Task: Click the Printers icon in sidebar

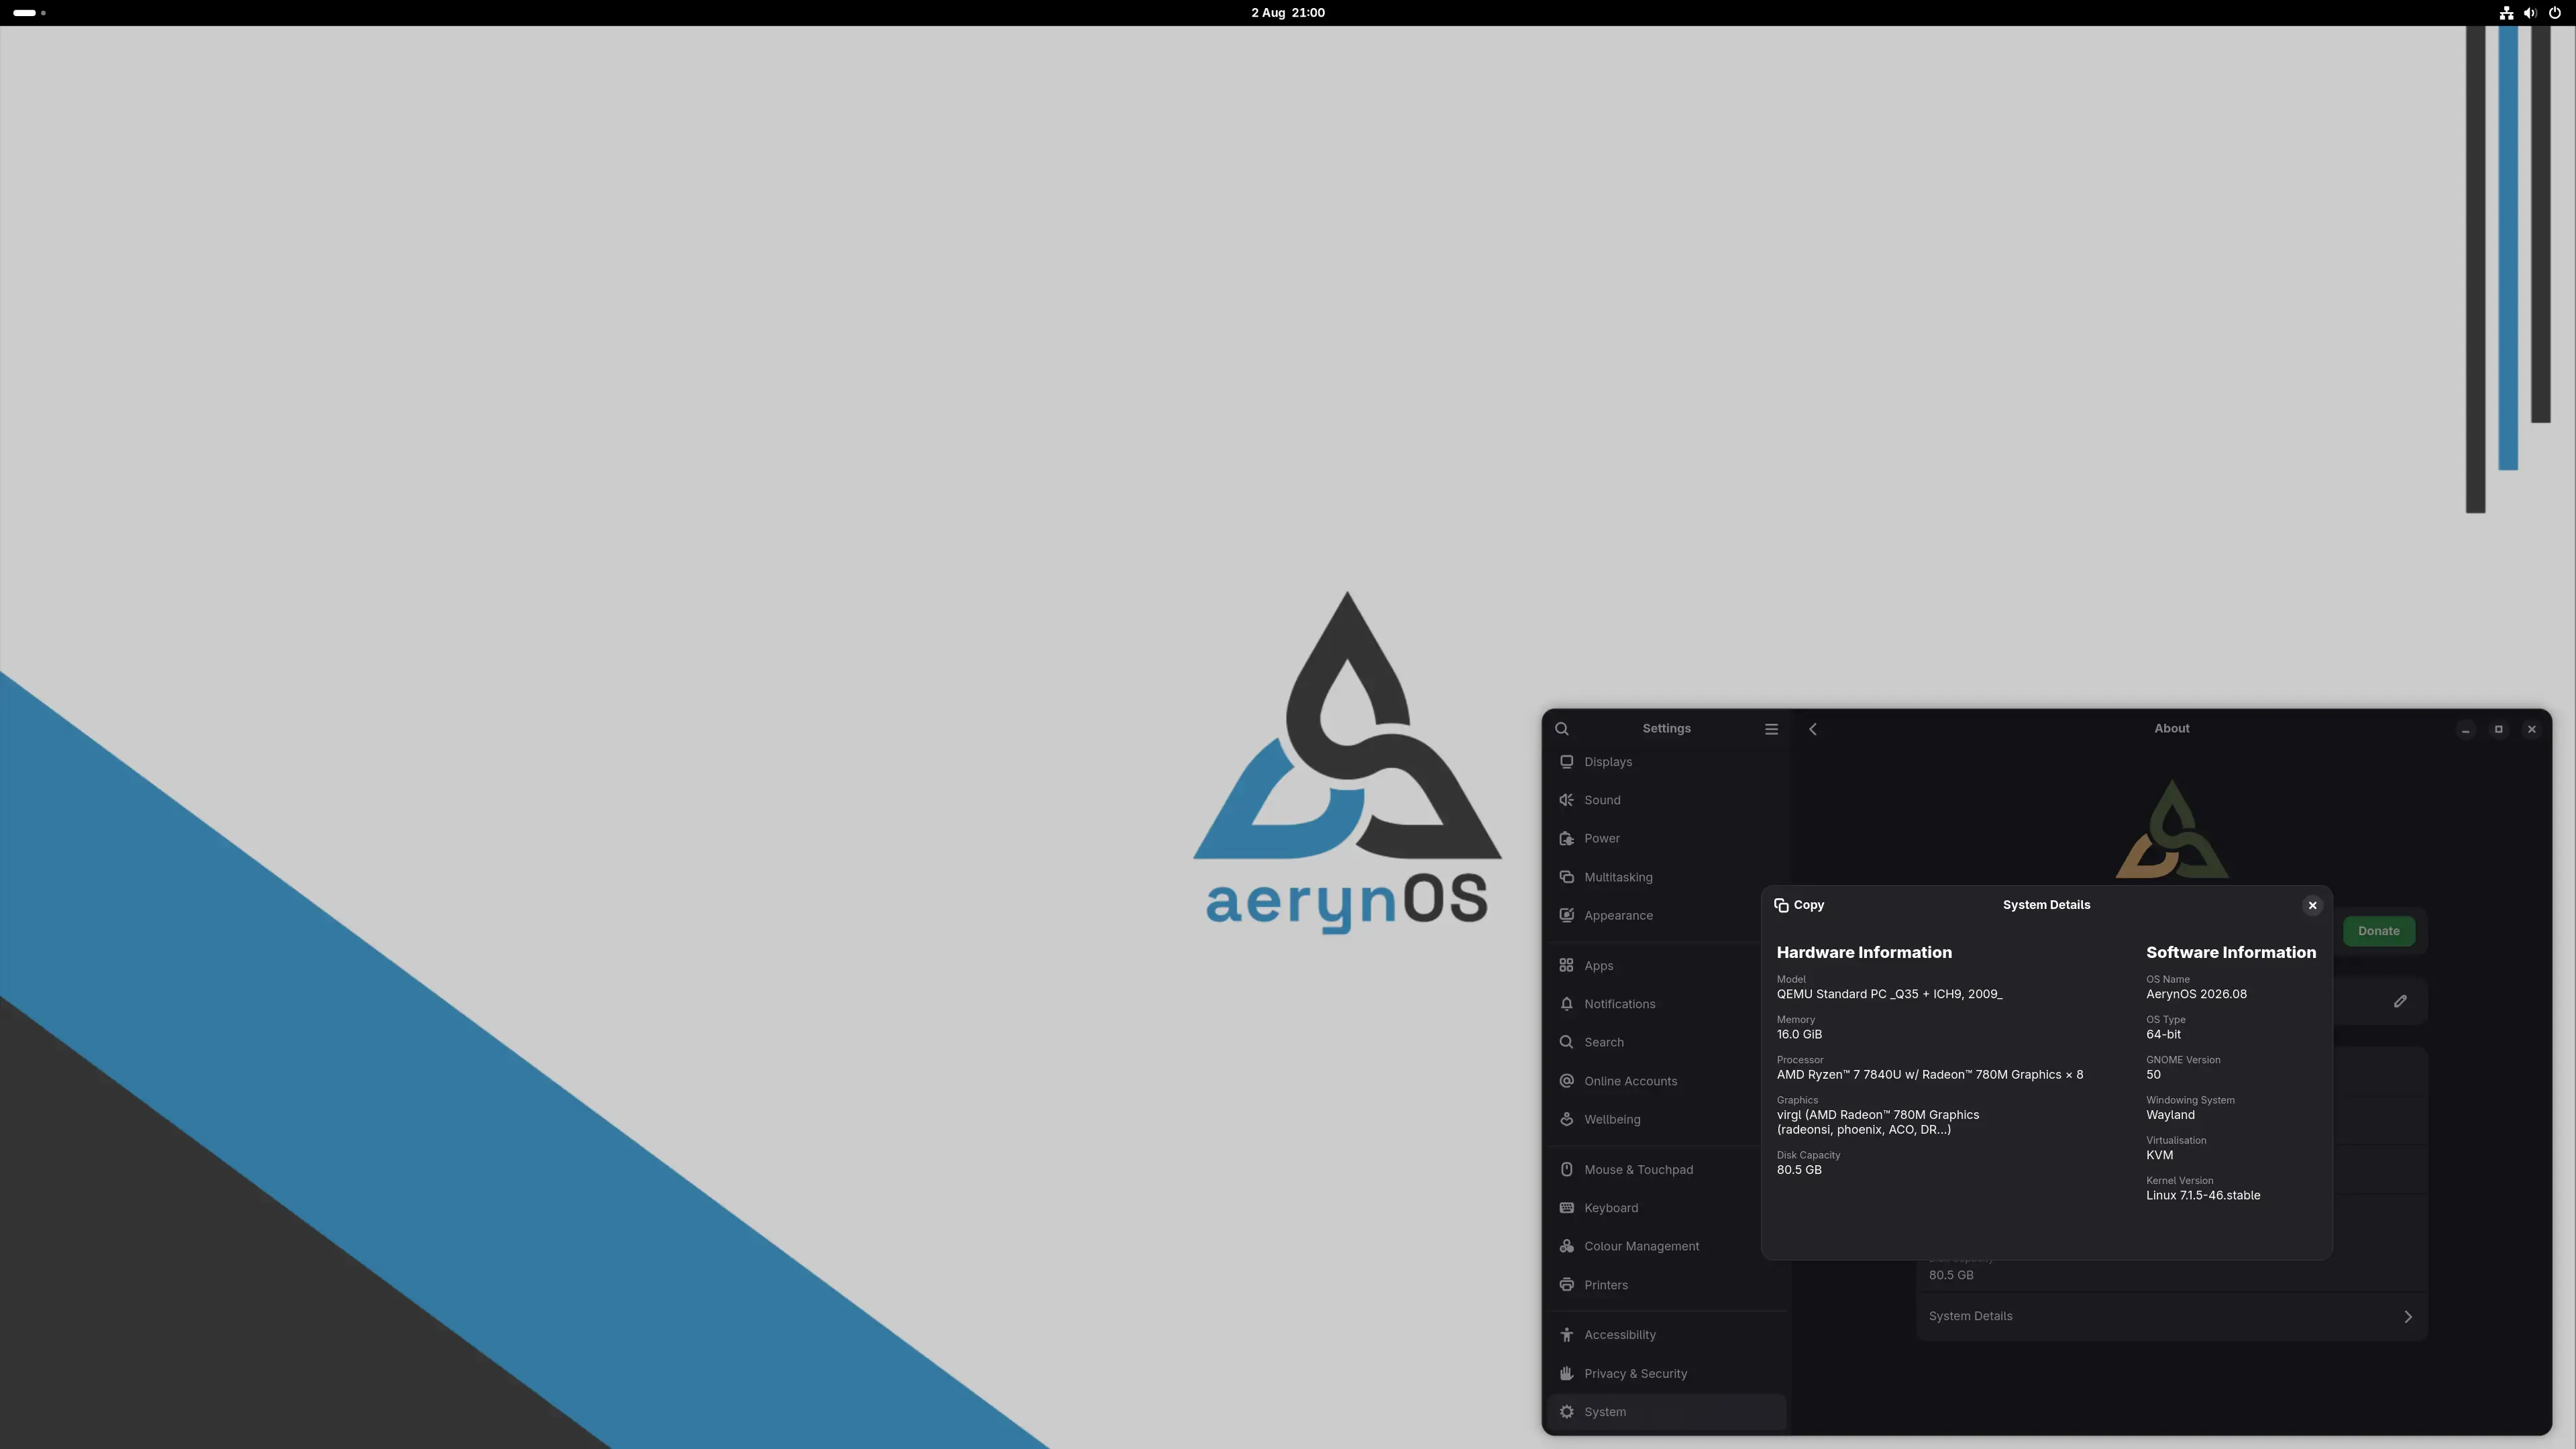Action: point(1567,1285)
